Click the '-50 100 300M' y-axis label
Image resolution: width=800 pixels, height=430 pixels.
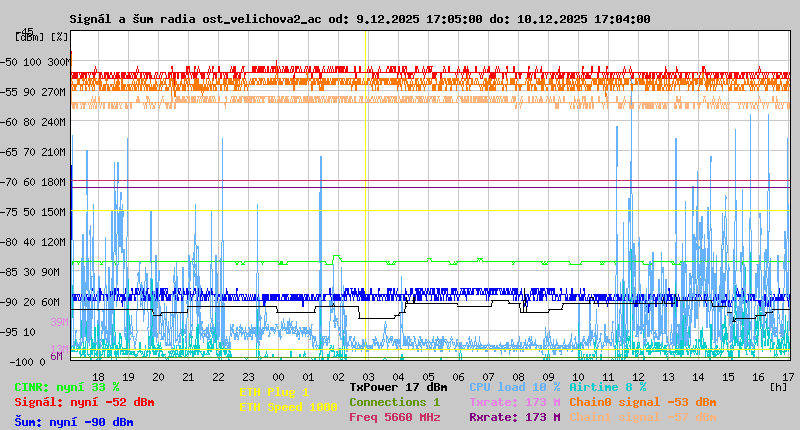click(34, 62)
